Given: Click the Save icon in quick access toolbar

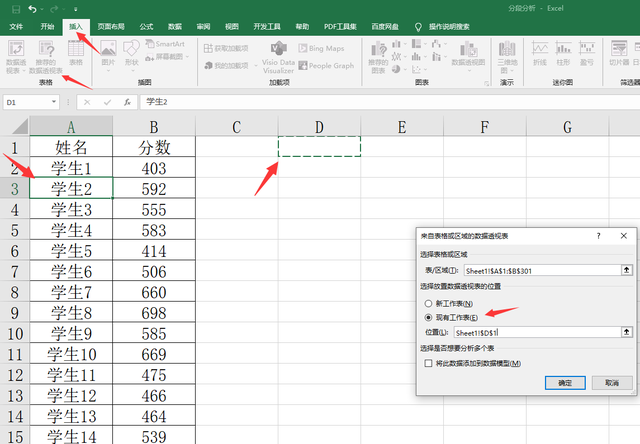Looking at the screenshot, I should pos(16,9).
